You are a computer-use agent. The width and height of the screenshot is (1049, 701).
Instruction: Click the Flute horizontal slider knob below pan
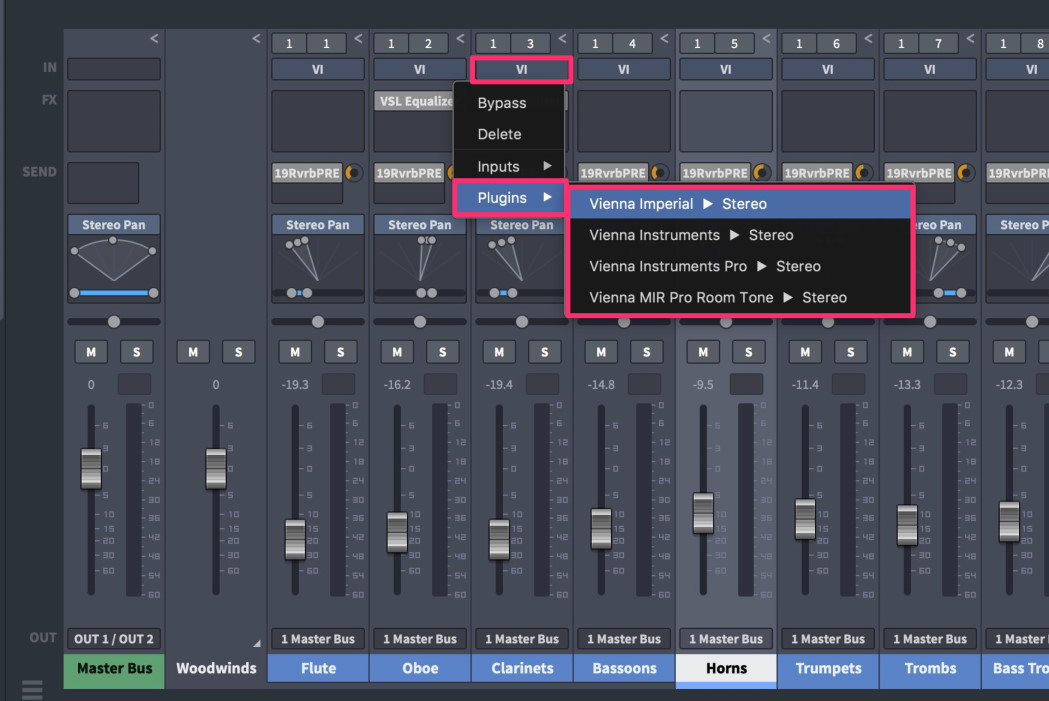pos(318,322)
